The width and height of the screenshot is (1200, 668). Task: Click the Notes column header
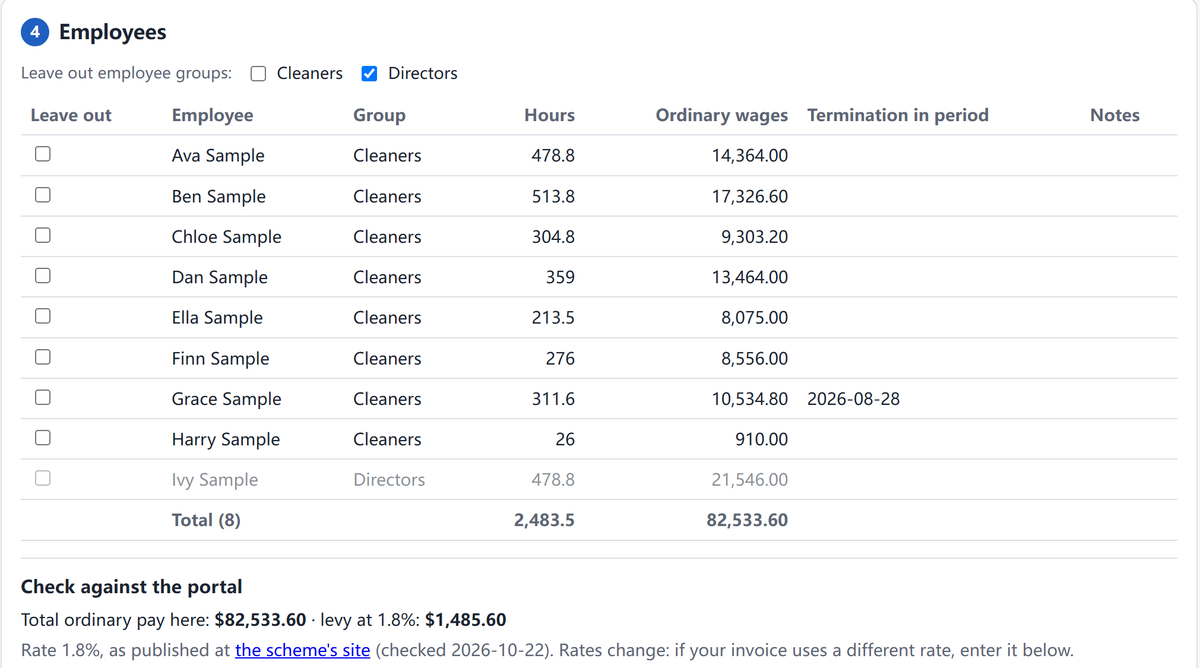point(1115,115)
